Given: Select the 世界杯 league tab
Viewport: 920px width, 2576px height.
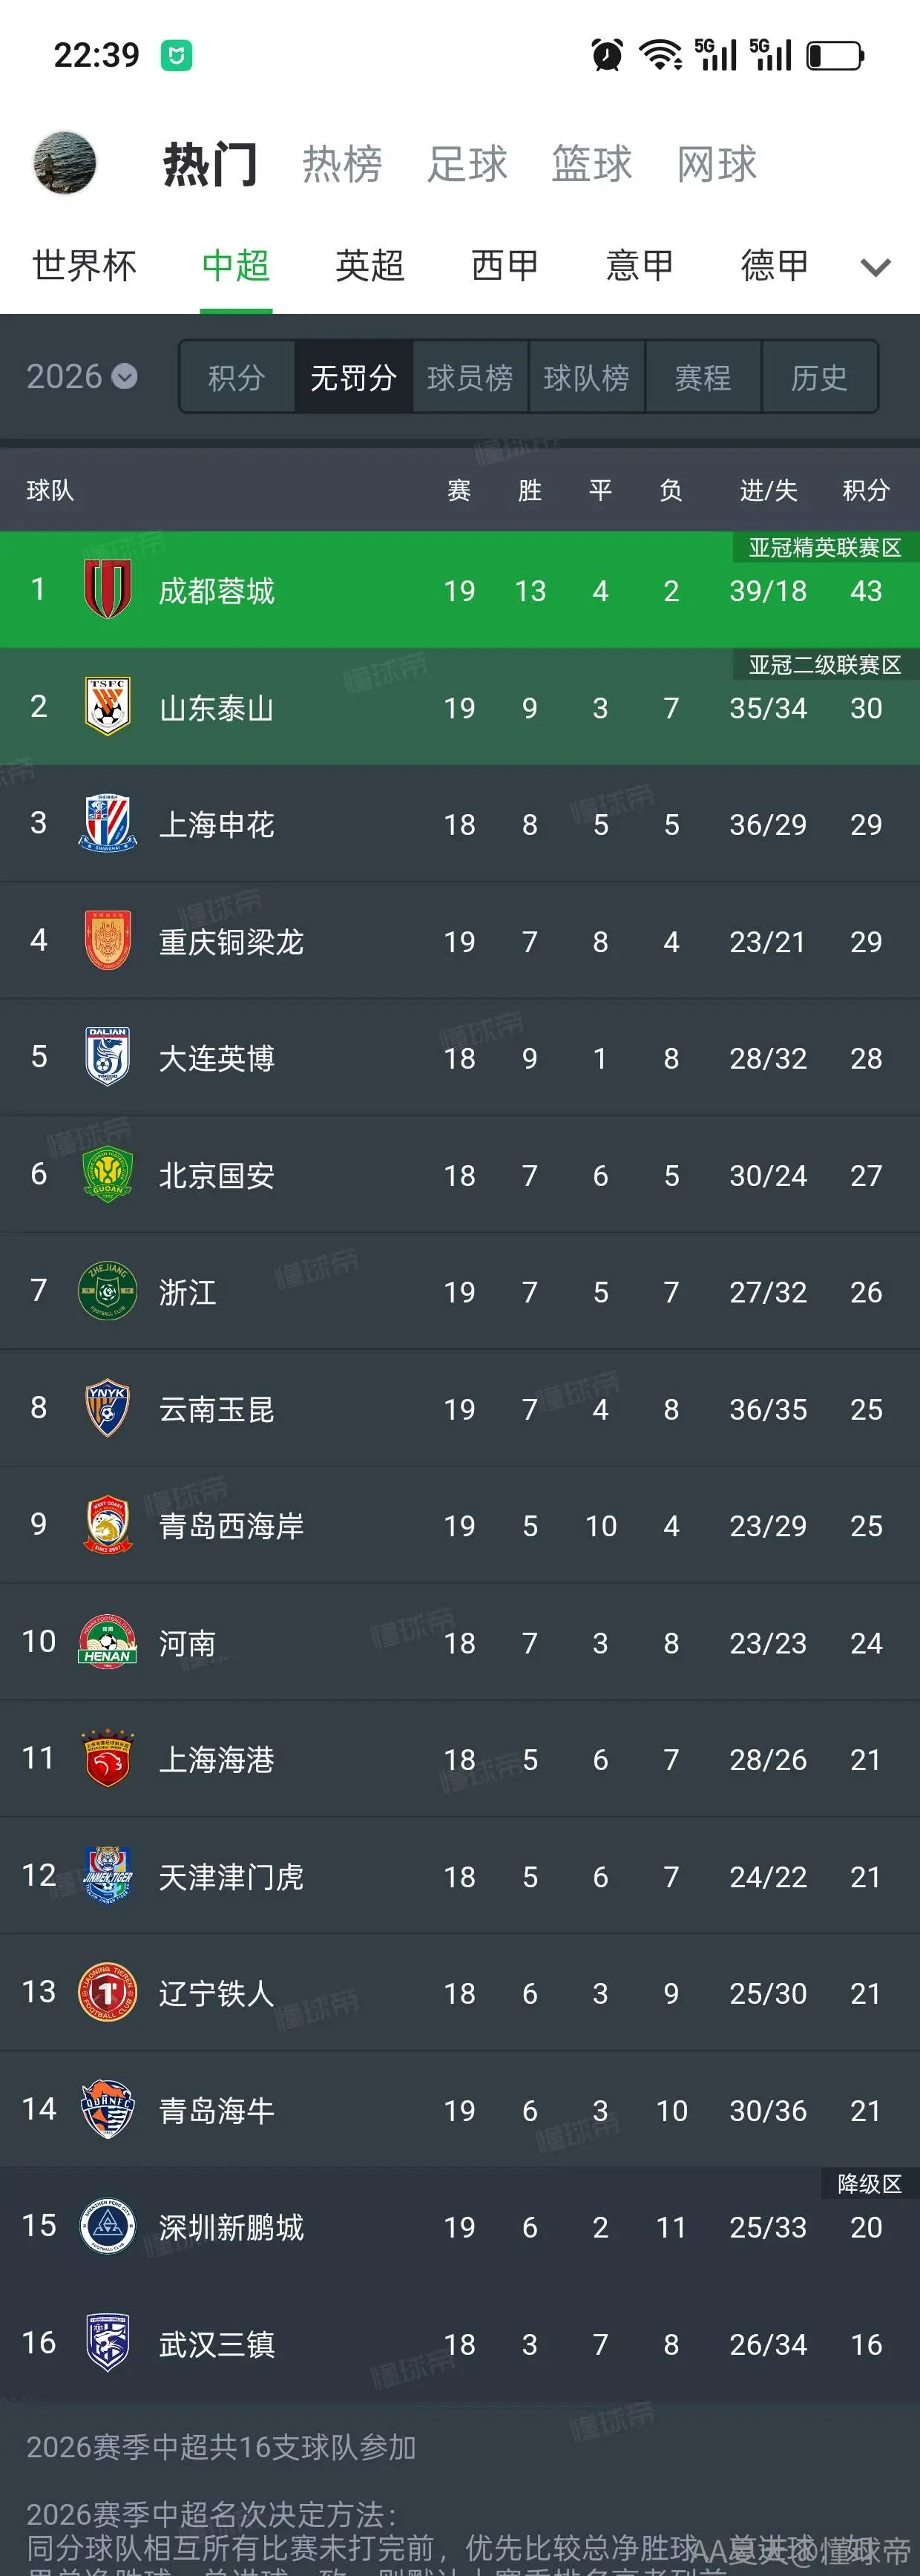Looking at the screenshot, I should tap(84, 266).
